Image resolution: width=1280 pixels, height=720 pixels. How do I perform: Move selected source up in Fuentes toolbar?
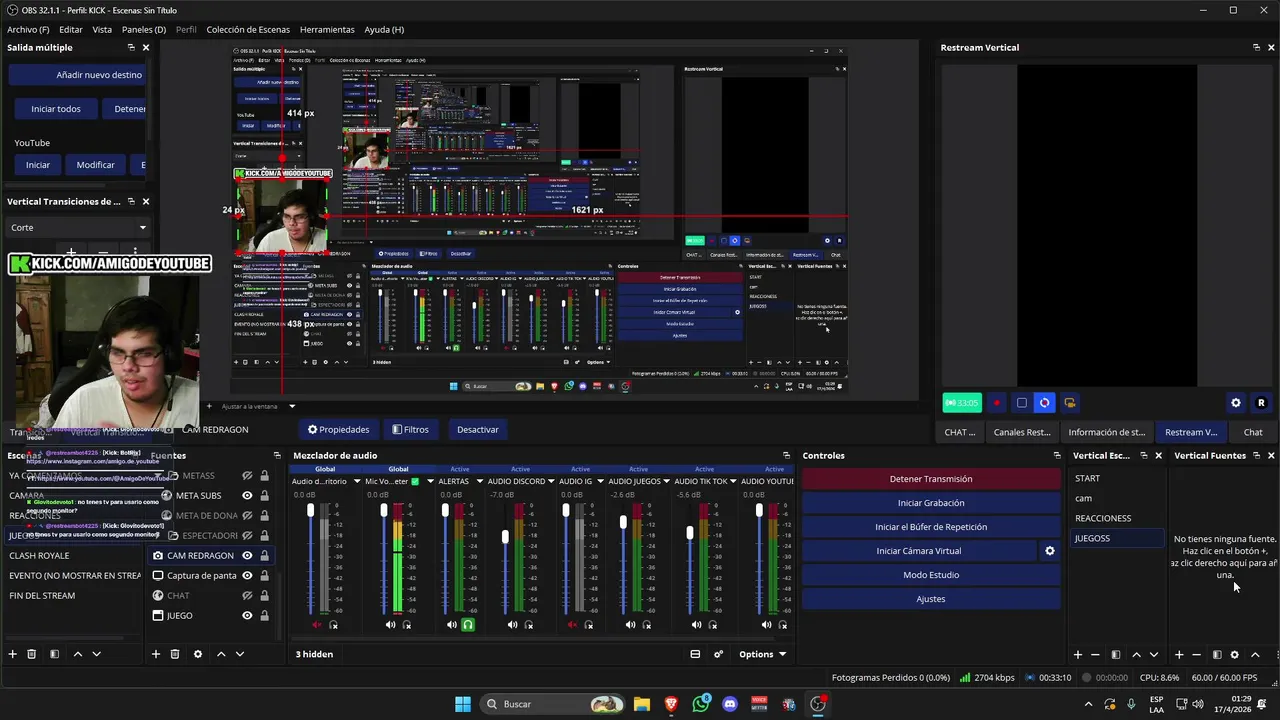tap(221, 654)
